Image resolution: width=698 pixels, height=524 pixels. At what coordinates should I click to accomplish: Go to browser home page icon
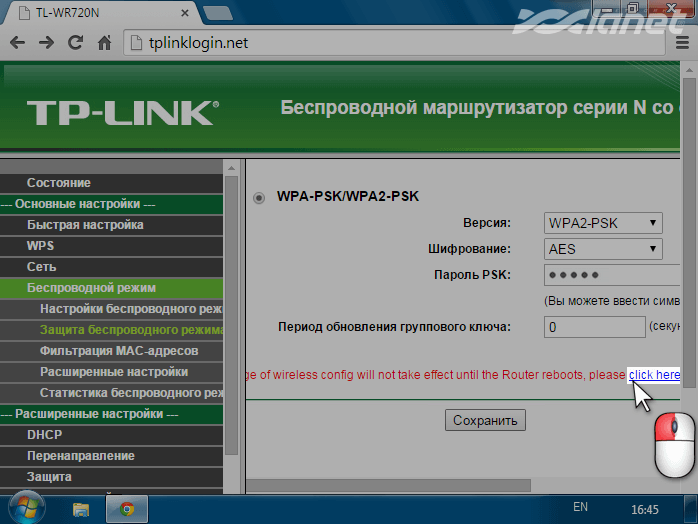(x=104, y=43)
